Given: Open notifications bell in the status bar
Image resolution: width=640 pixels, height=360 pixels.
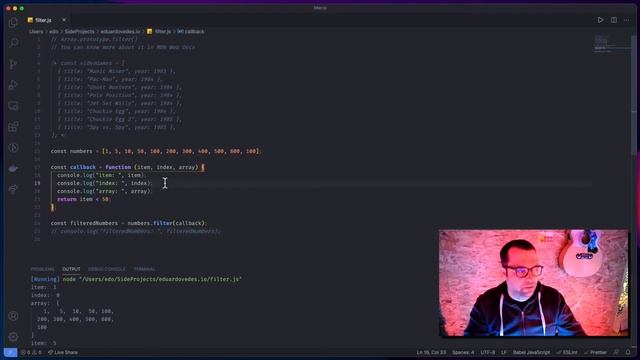Looking at the screenshot, I should pos(628,352).
